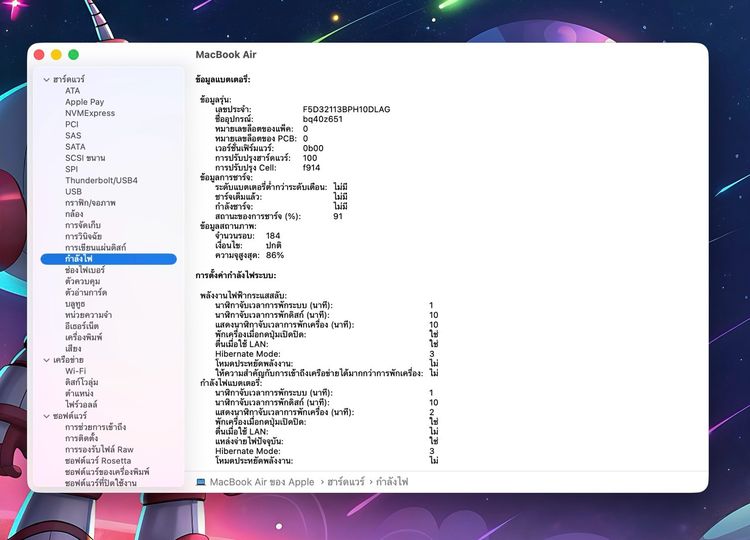
Task: Click MacBook Air ของ Apple in path bar
Action: point(262,482)
